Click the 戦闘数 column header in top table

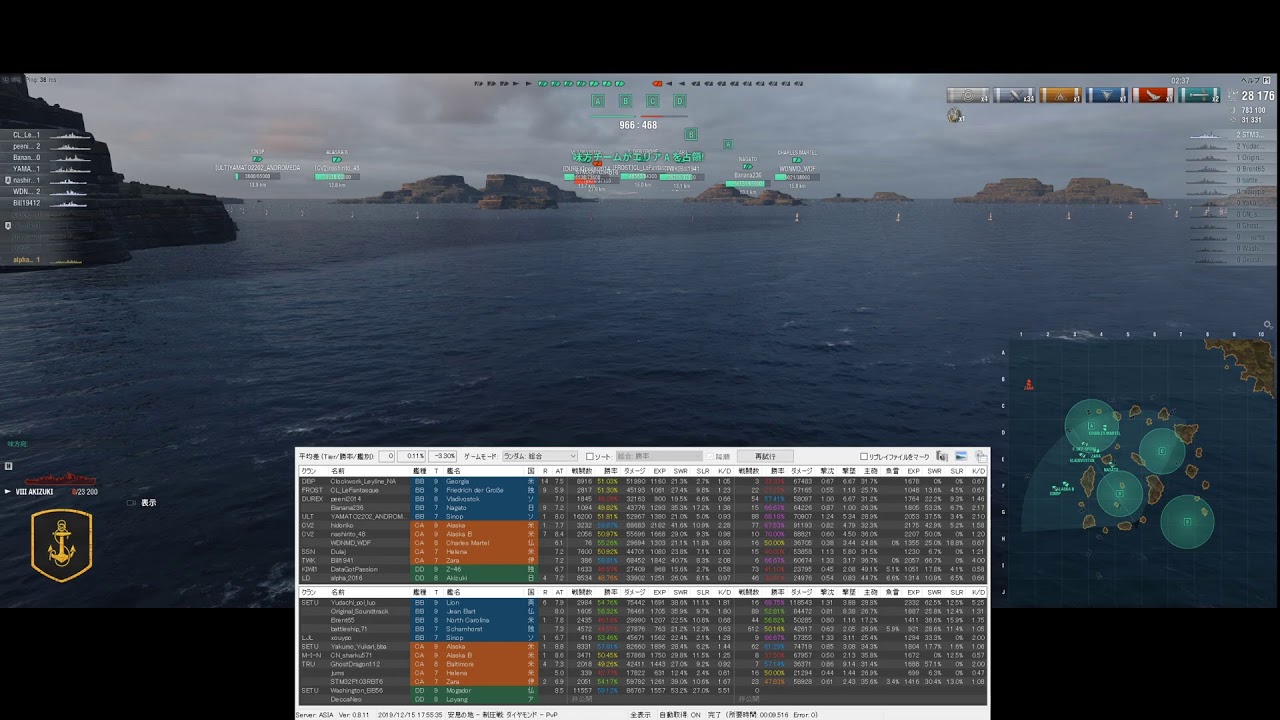[x=582, y=470]
